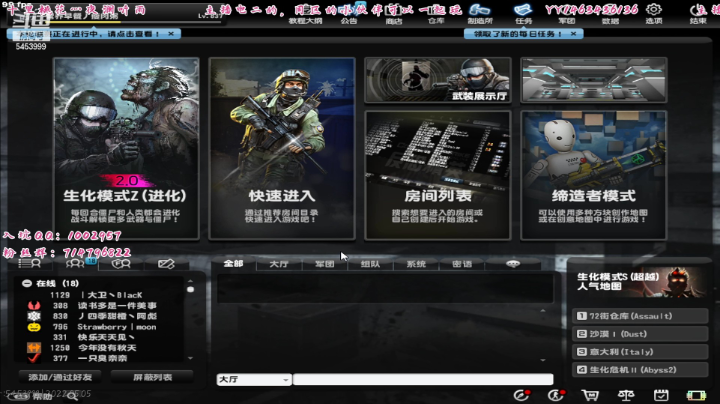Click the pumpkin badge beside Strawberry丨moon
Screen dimensions: 720x404
point(34,327)
